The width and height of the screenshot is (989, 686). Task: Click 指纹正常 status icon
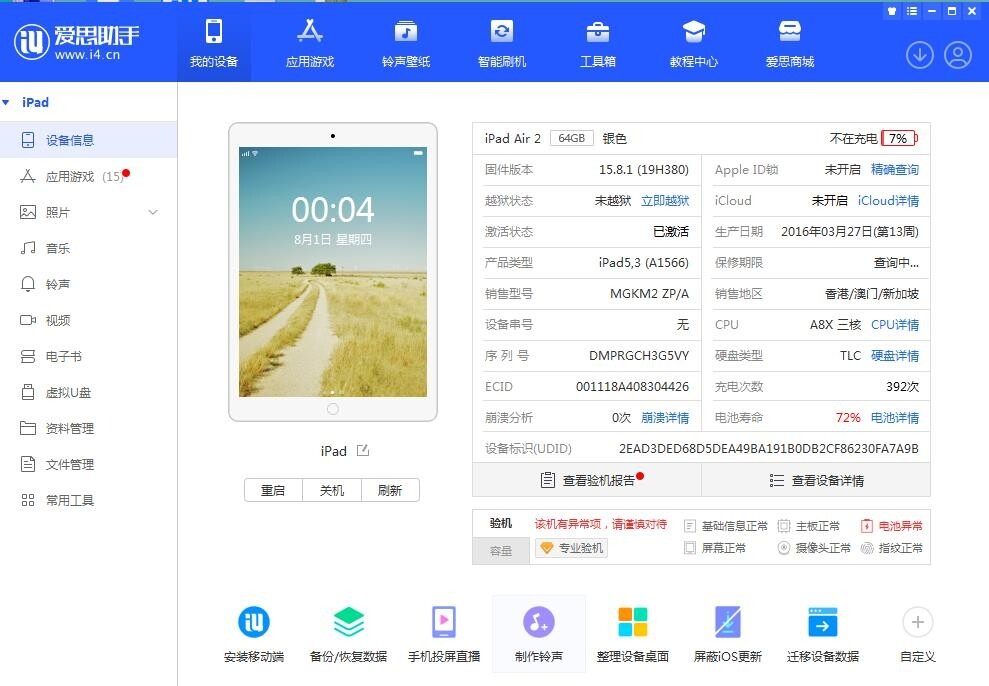867,548
